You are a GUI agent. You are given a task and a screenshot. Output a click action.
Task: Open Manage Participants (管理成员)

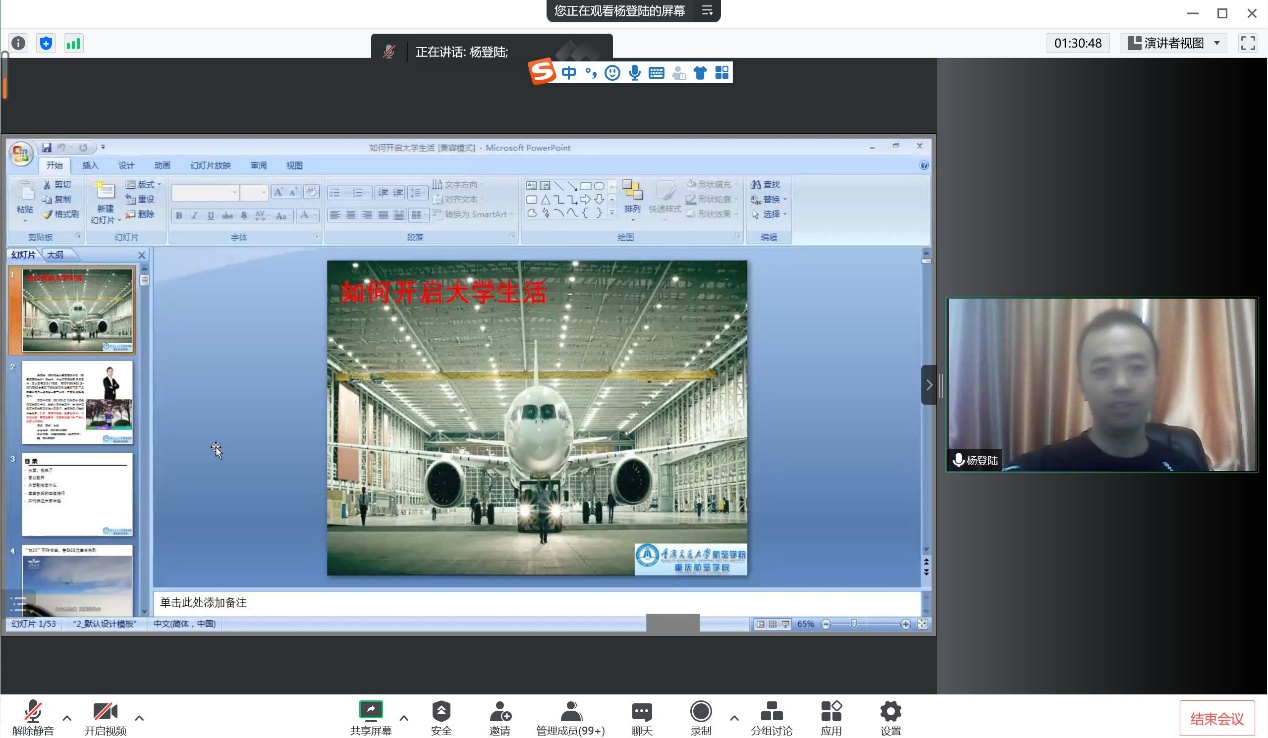[x=570, y=712]
